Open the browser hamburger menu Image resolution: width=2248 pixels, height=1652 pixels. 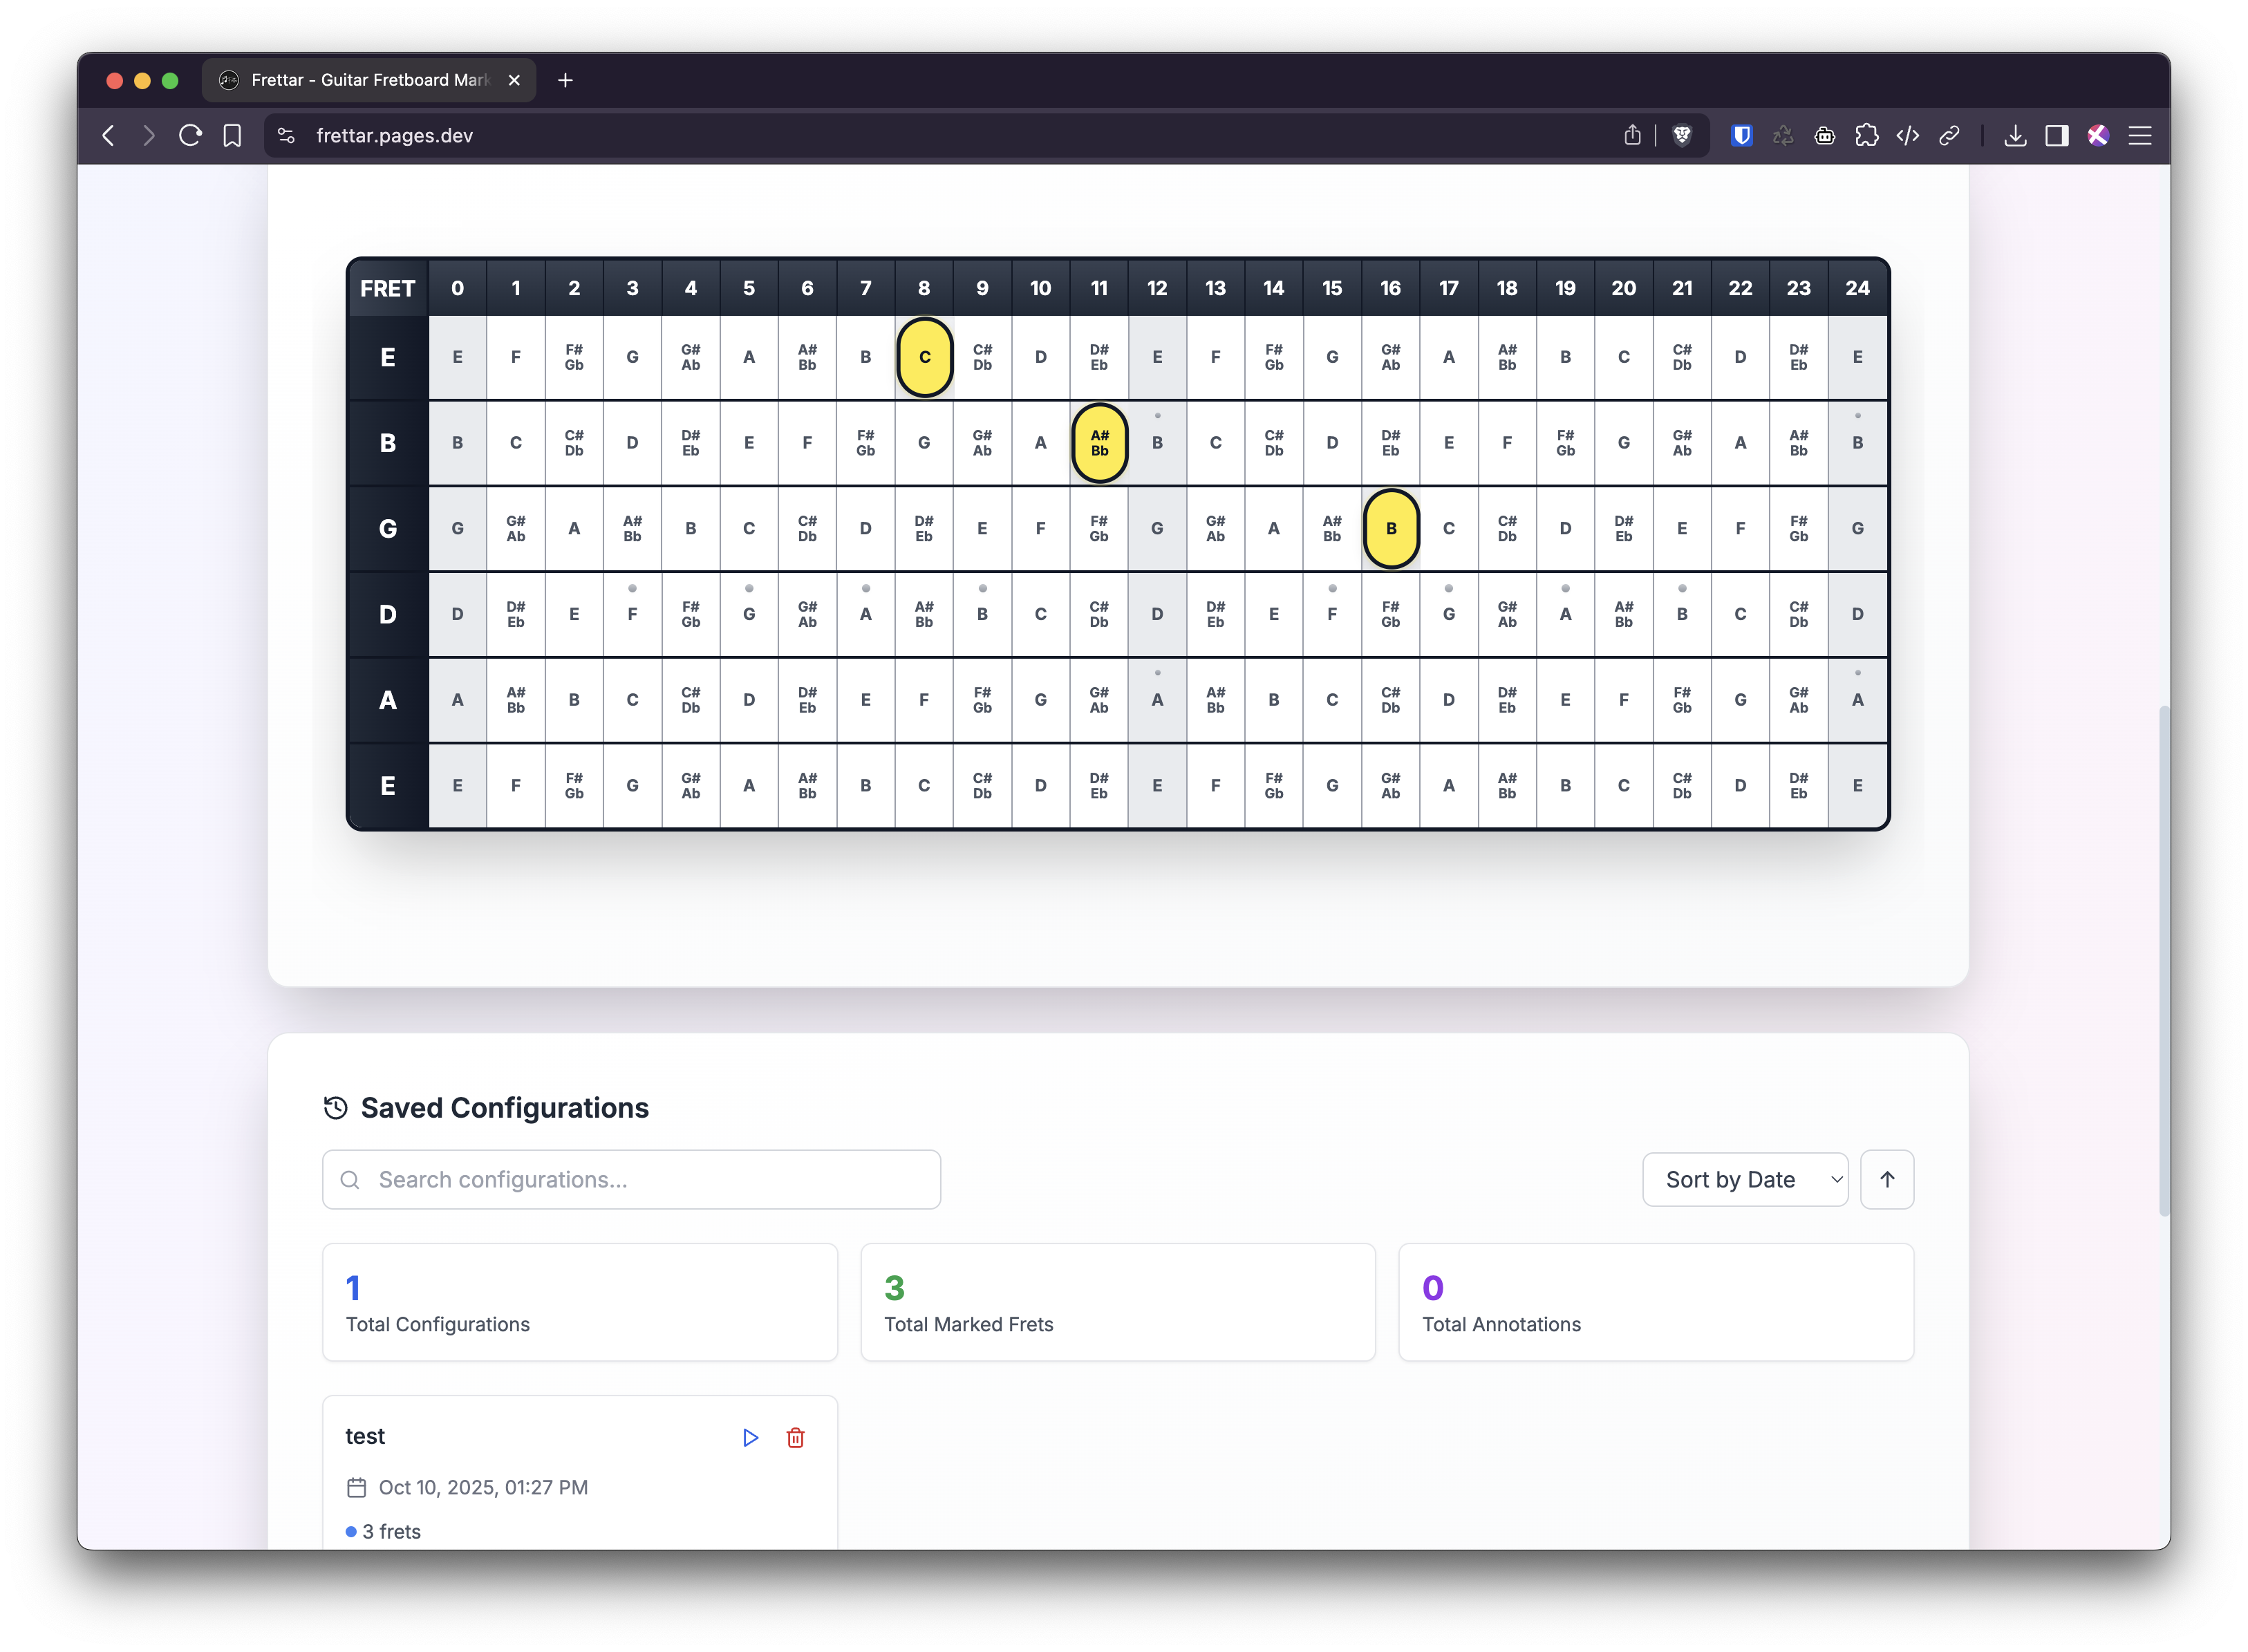pyautogui.click(x=2139, y=135)
